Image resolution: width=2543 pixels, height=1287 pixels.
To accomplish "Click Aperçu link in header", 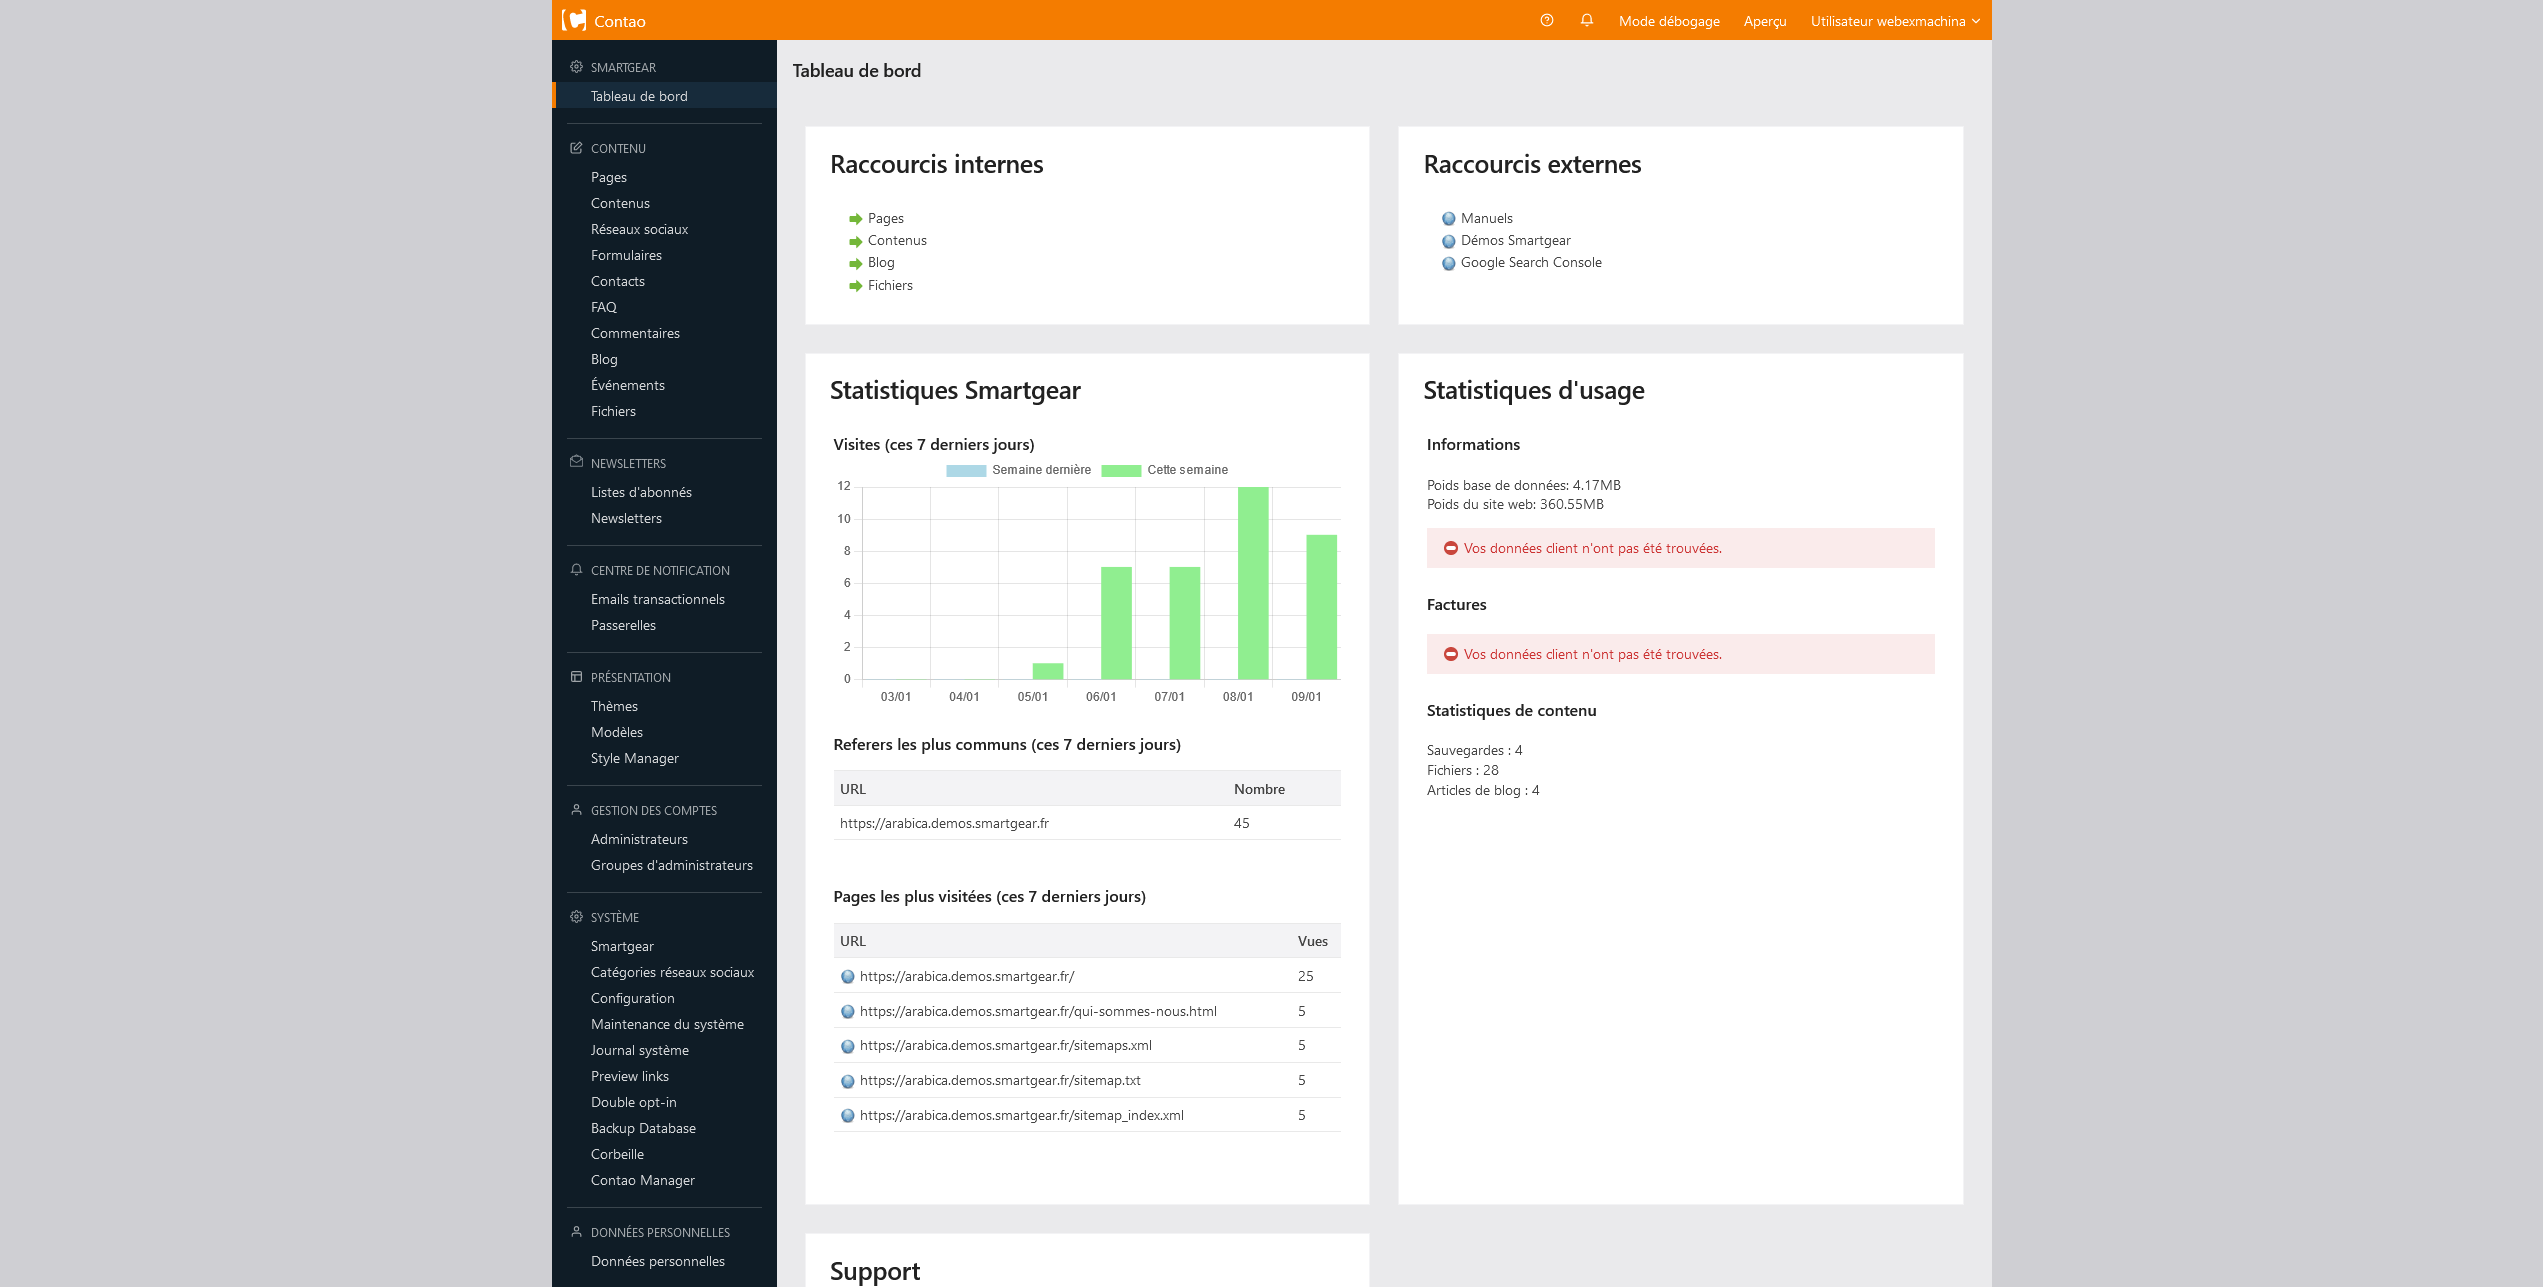I will click(1765, 21).
